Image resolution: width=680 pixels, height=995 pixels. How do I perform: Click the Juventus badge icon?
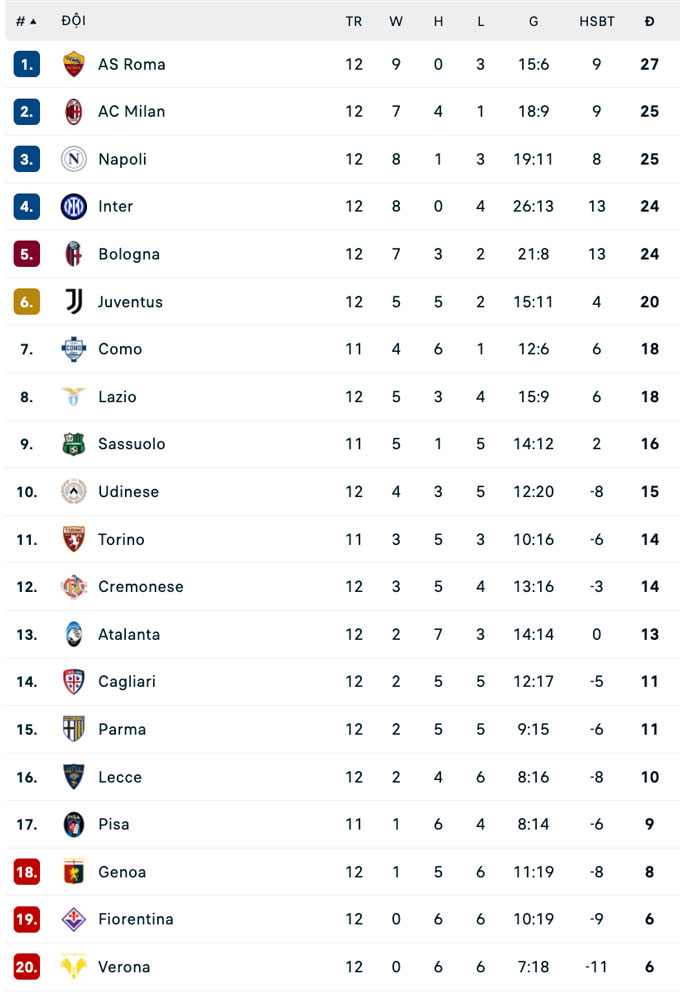[x=74, y=301]
